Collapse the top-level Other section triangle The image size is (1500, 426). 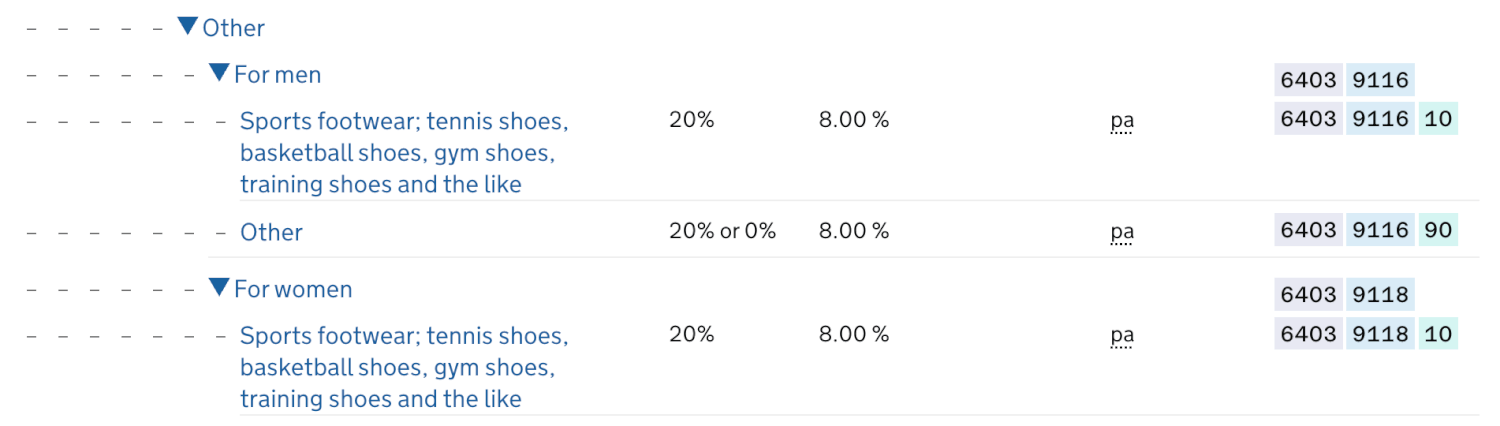tap(188, 26)
